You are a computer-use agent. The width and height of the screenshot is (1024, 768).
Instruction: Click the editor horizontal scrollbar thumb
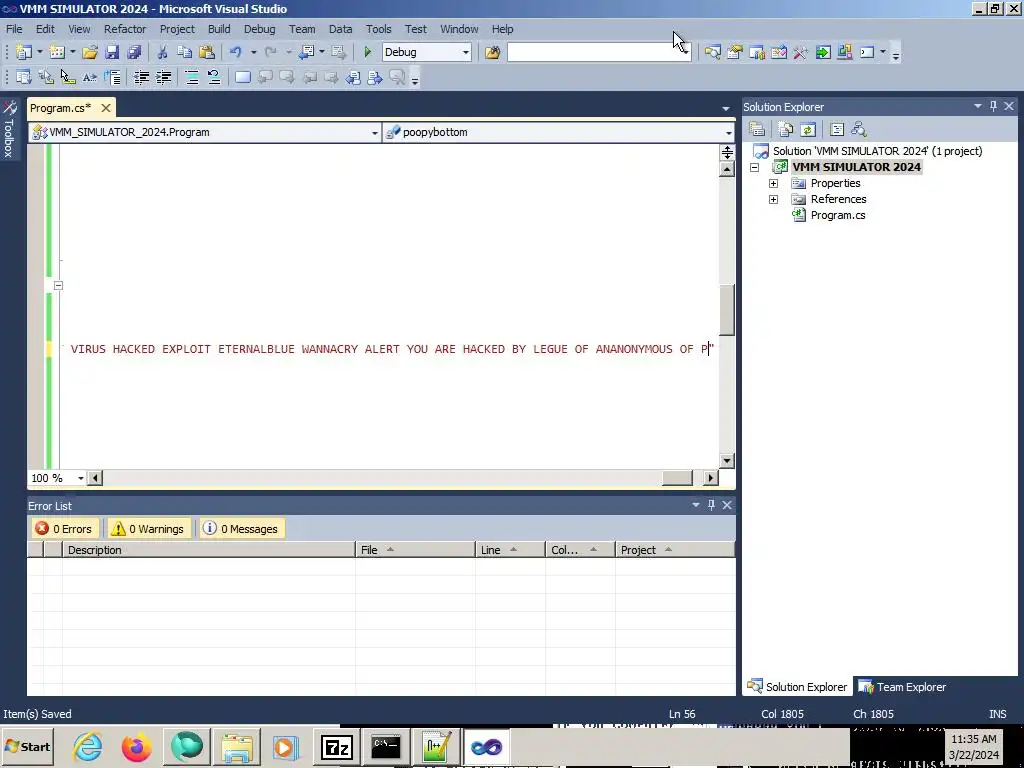coord(677,478)
